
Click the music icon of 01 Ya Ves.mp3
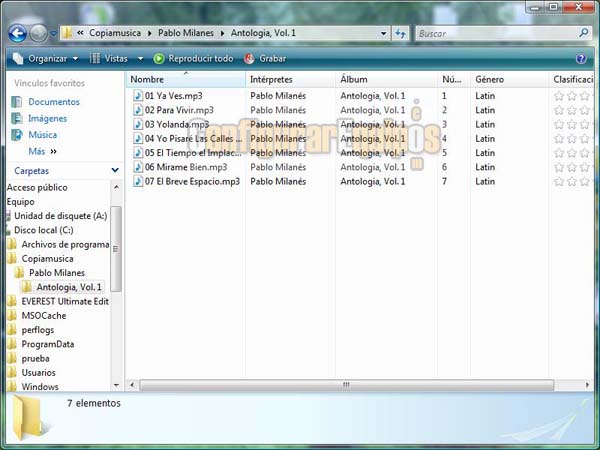click(138, 96)
